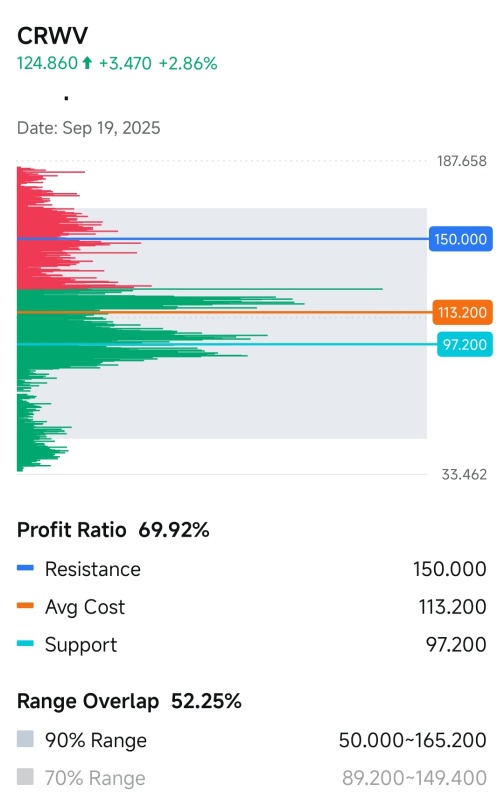Select the 70% Range swatch
Image resolution: width=504 pixels, height=806 pixels.
[x=25, y=777]
